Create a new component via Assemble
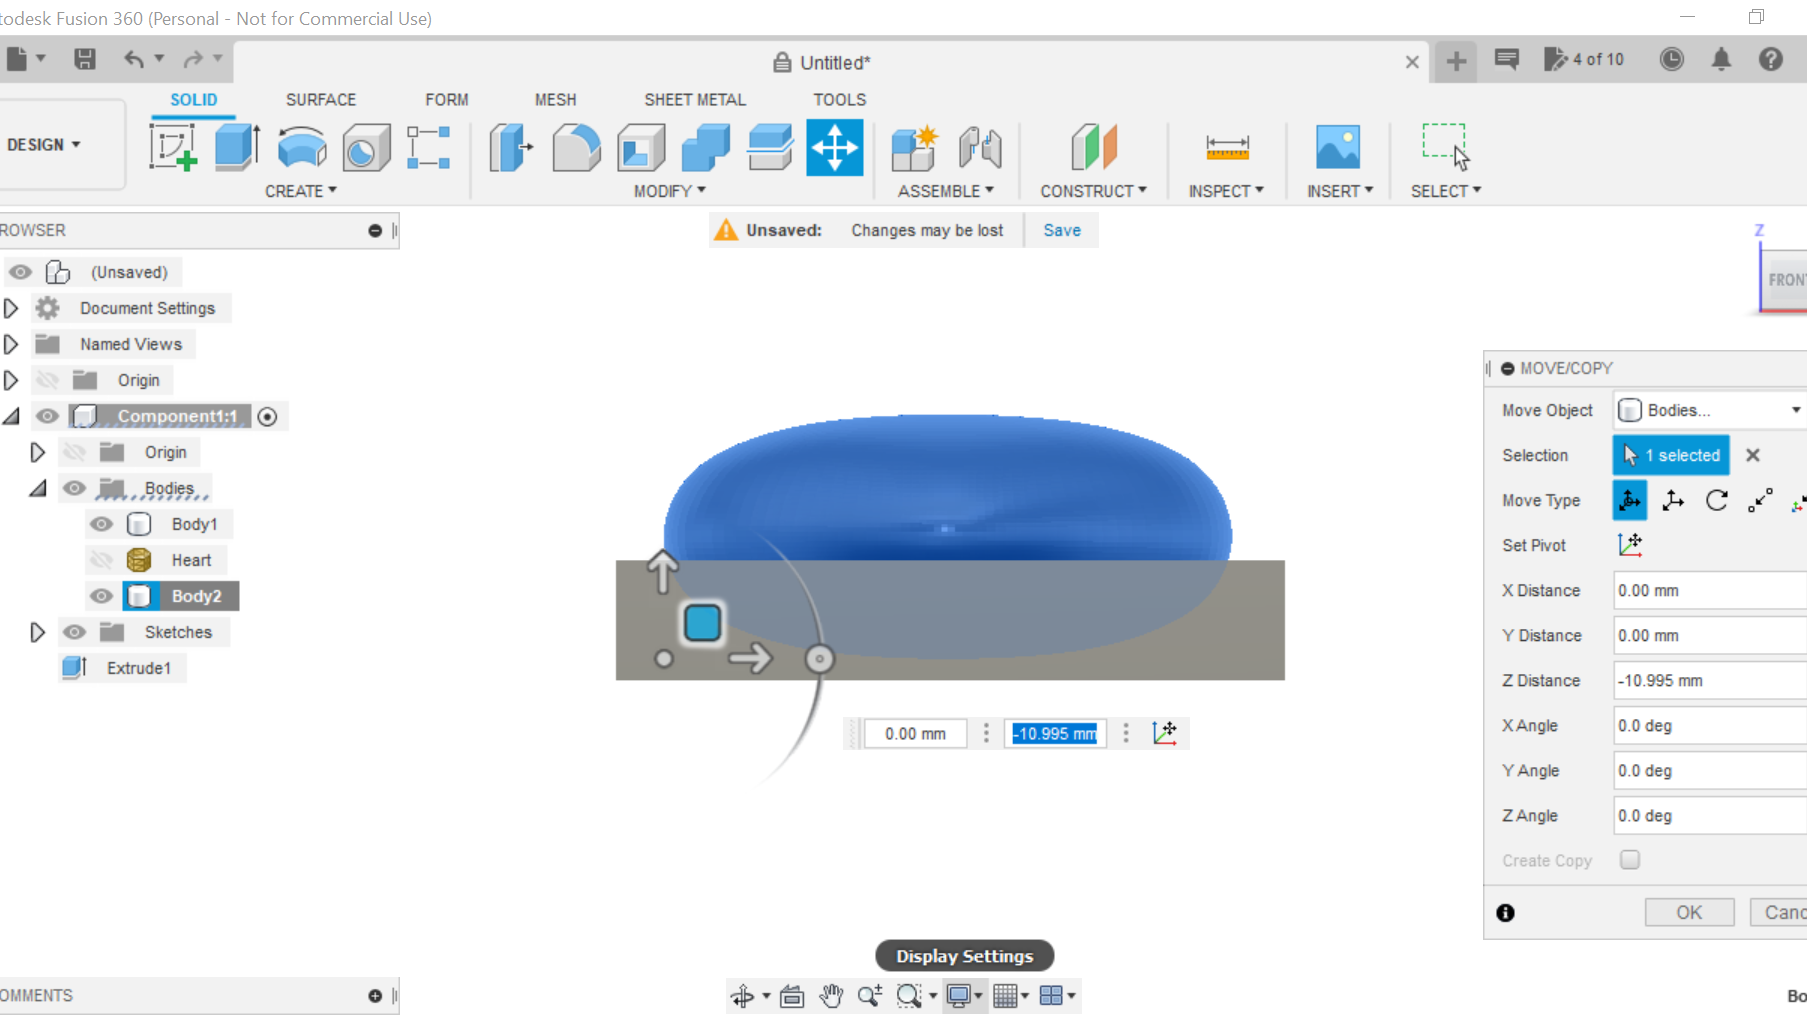 [913, 147]
